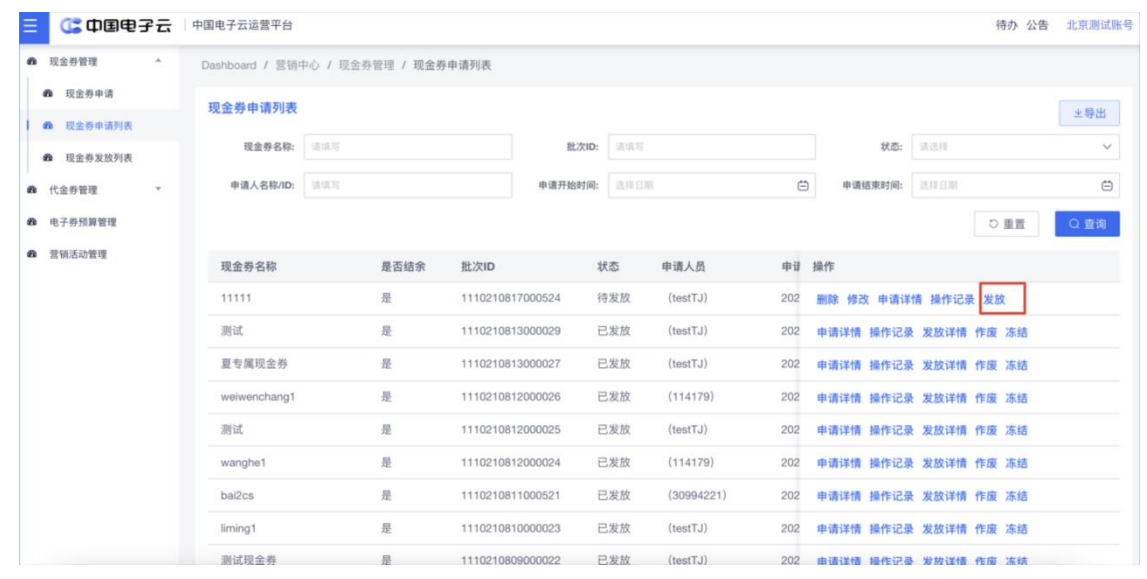The height and width of the screenshot is (579, 1147).
Task: Click 作废 for the weiwenchang1 row
Action: (x=986, y=398)
